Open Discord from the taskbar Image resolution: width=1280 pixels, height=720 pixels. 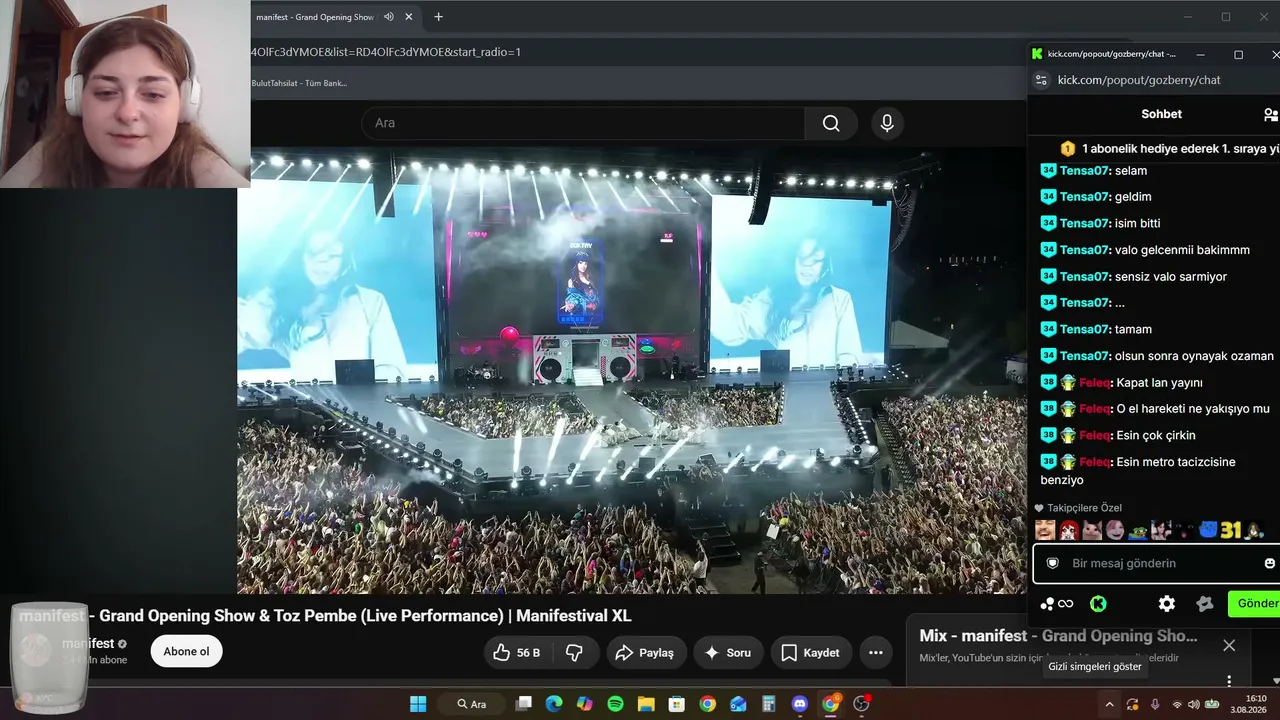coord(799,704)
